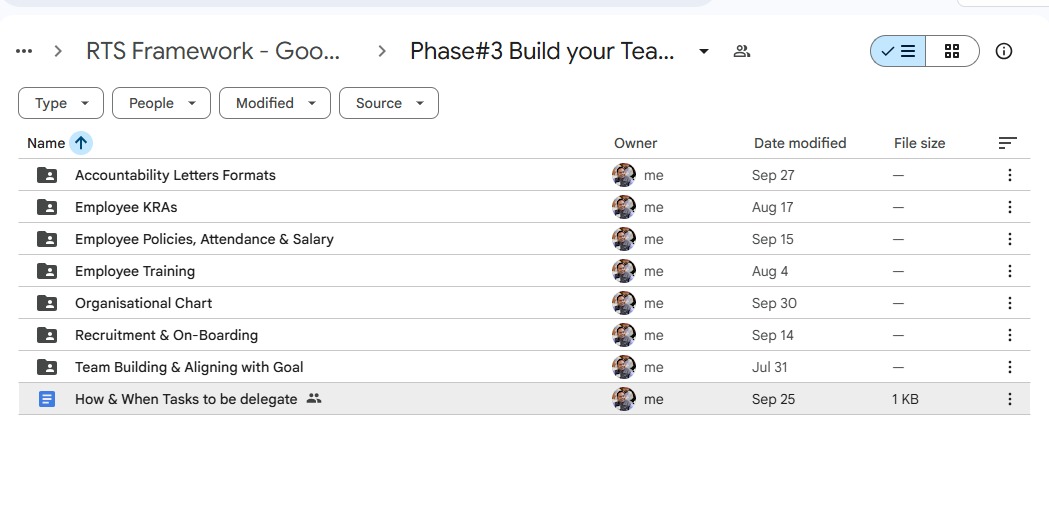Switch to grid layout view
Viewport: 1049px width, 509px height.
(x=952, y=51)
